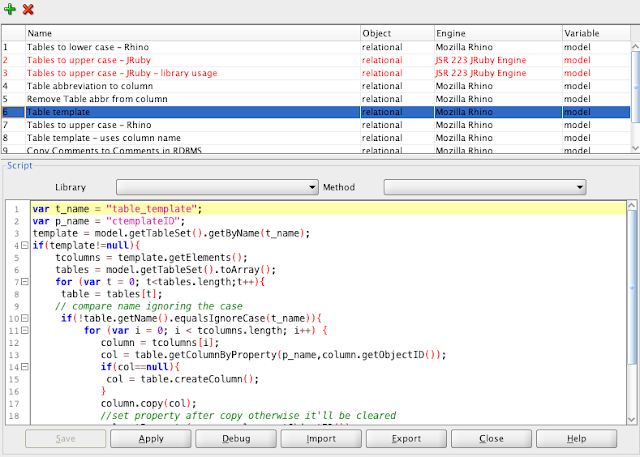640x457 pixels.
Task: Click the code editor vertical scrollbar thumb
Action: click(x=631, y=287)
